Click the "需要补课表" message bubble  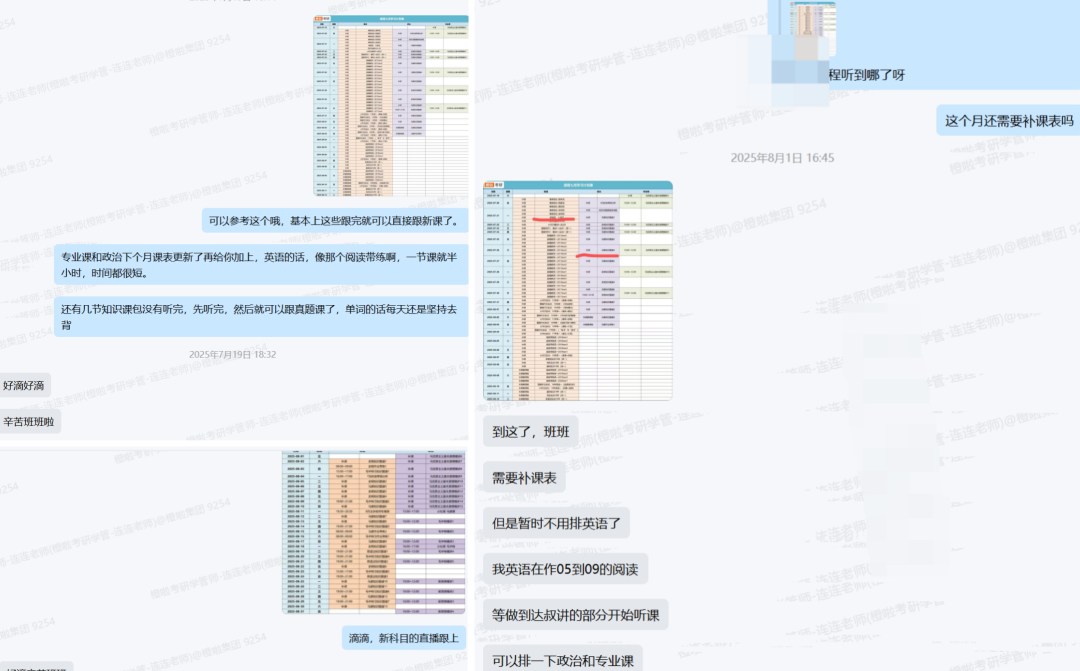pos(524,477)
